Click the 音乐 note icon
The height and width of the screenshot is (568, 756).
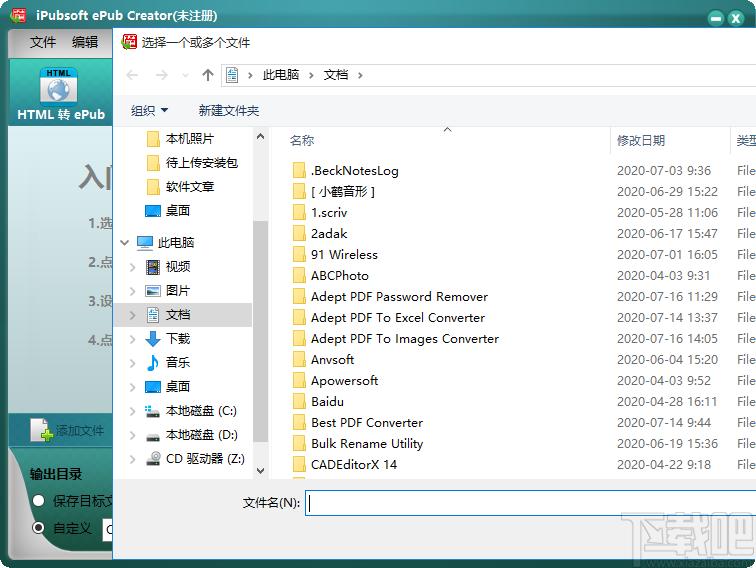153,363
